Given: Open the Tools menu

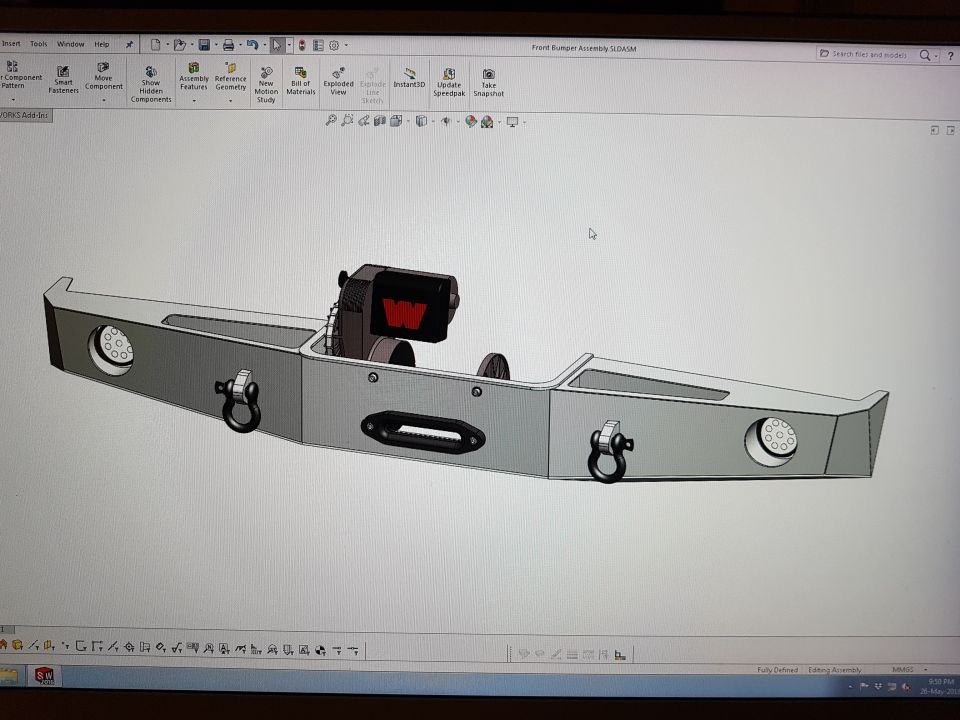Looking at the screenshot, I should pyautogui.click(x=39, y=43).
